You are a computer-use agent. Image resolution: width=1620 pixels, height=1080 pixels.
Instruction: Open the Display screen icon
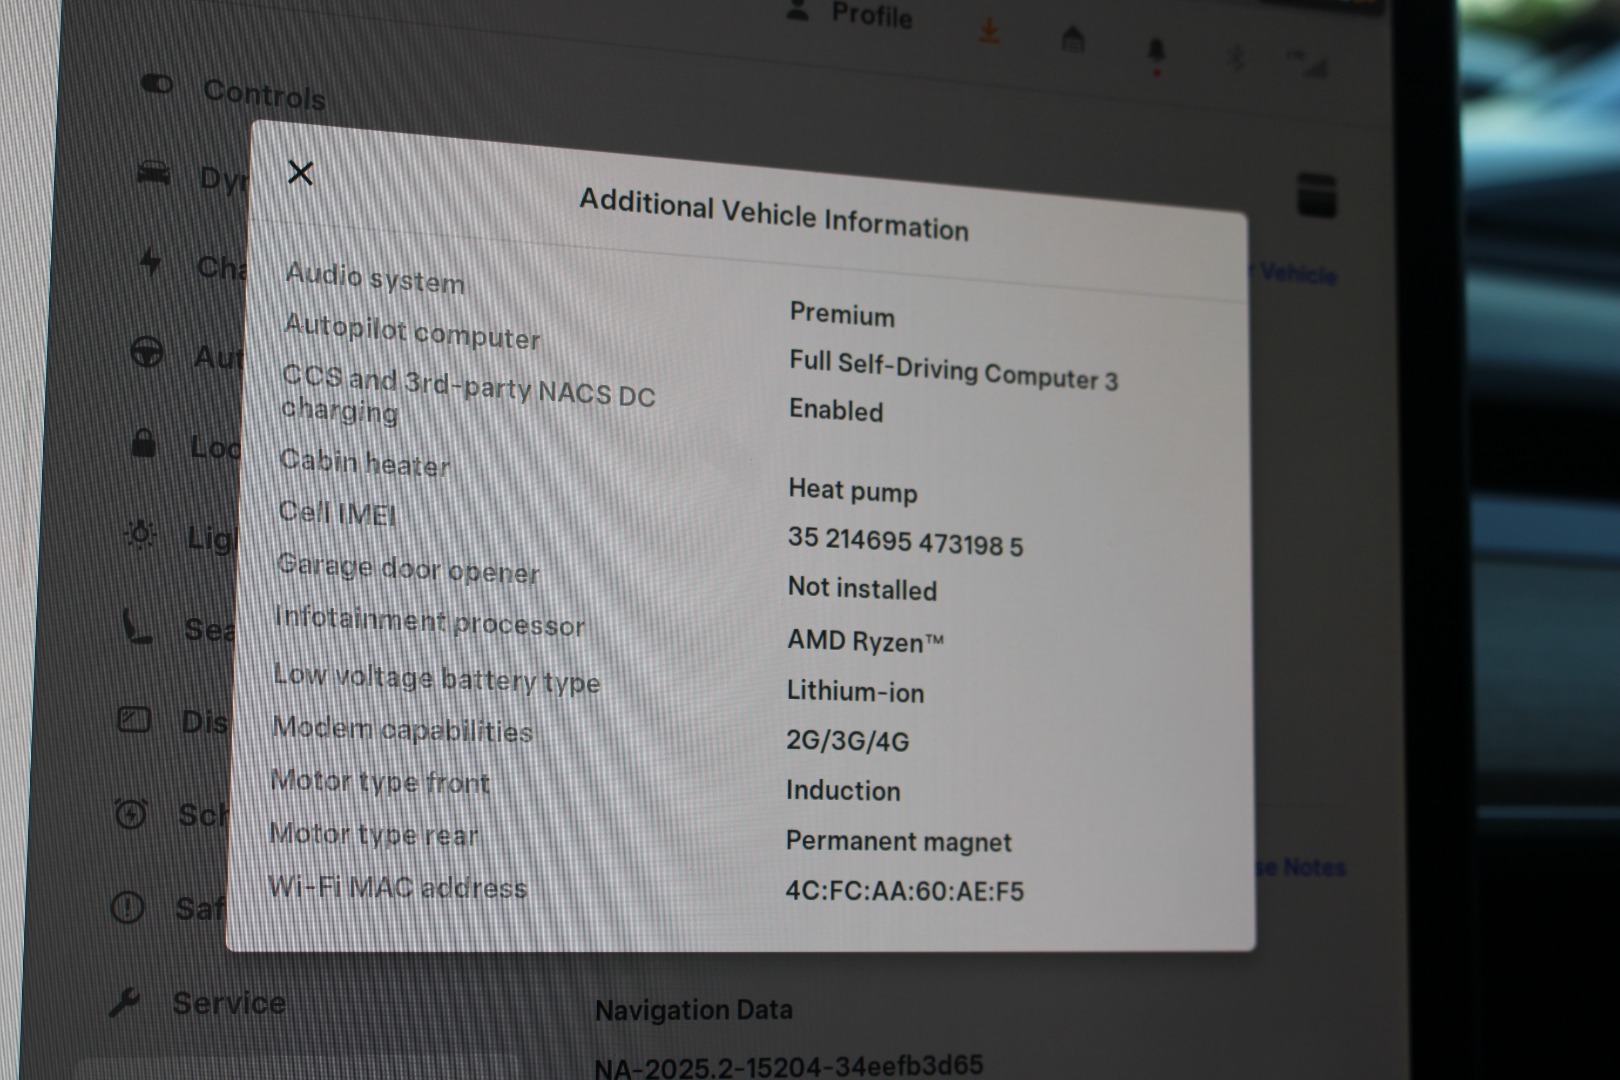tap(134, 719)
